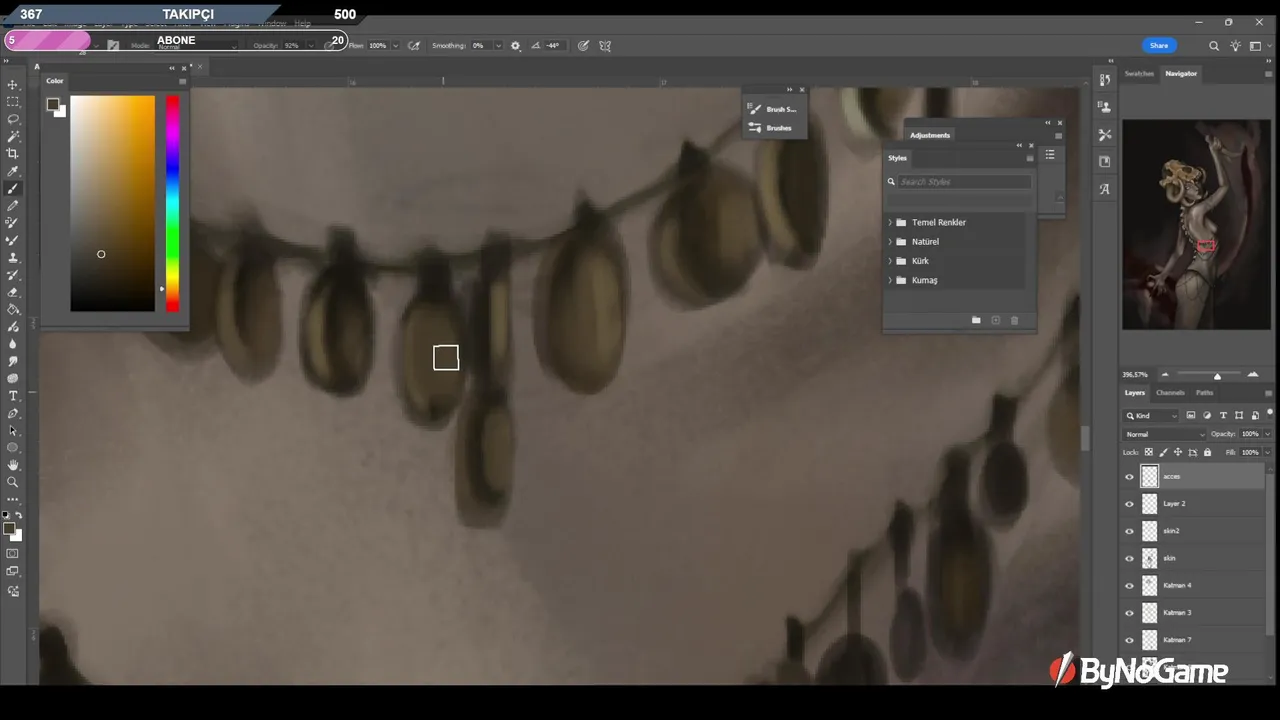1280x720 pixels.
Task: Hide the Katman 3 layer
Action: (1130, 612)
